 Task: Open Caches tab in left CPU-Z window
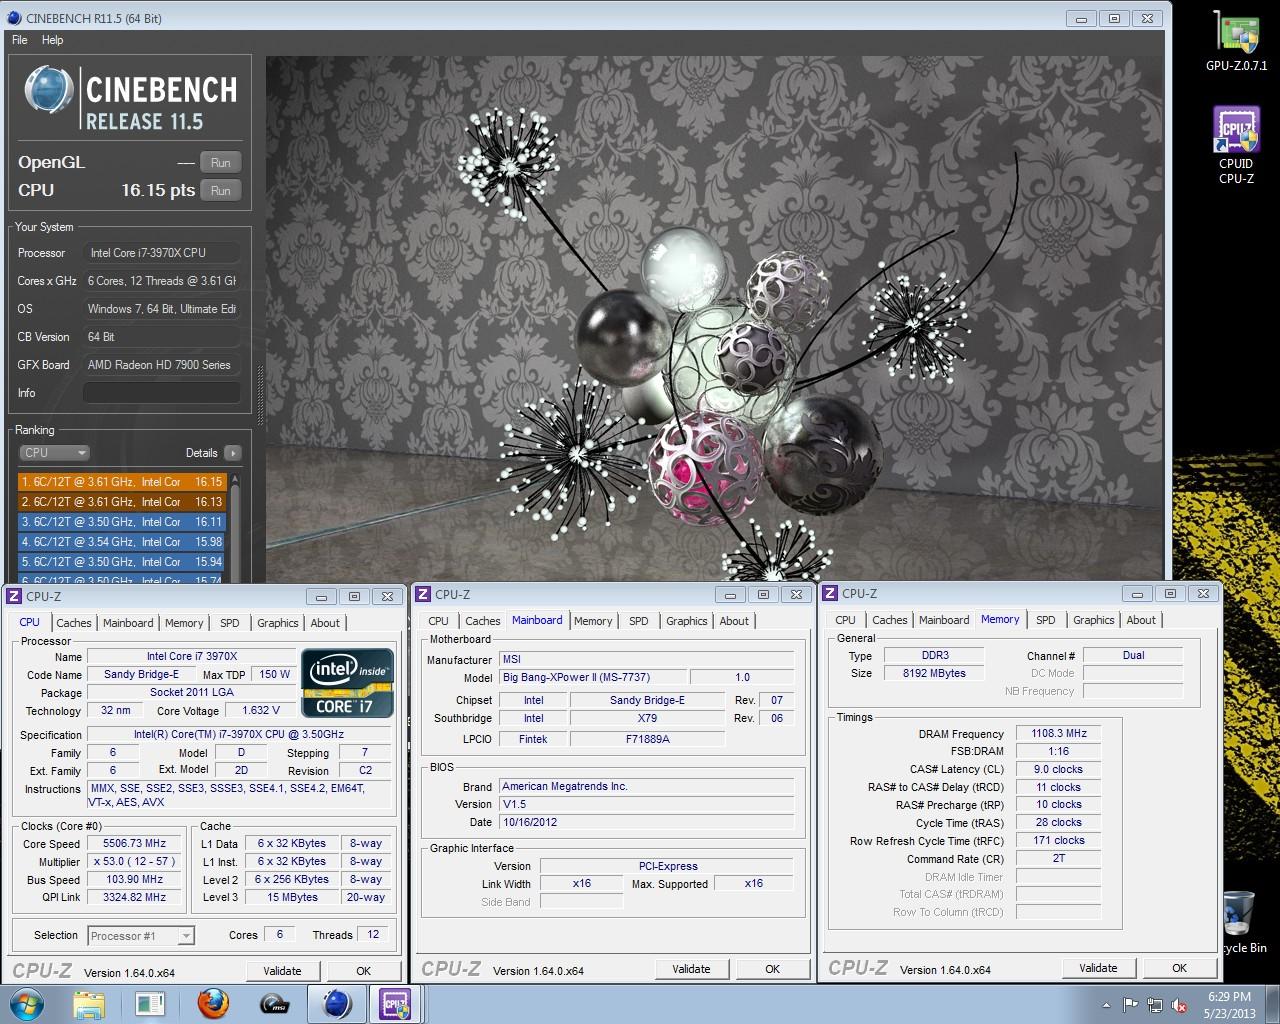(x=74, y=623)
